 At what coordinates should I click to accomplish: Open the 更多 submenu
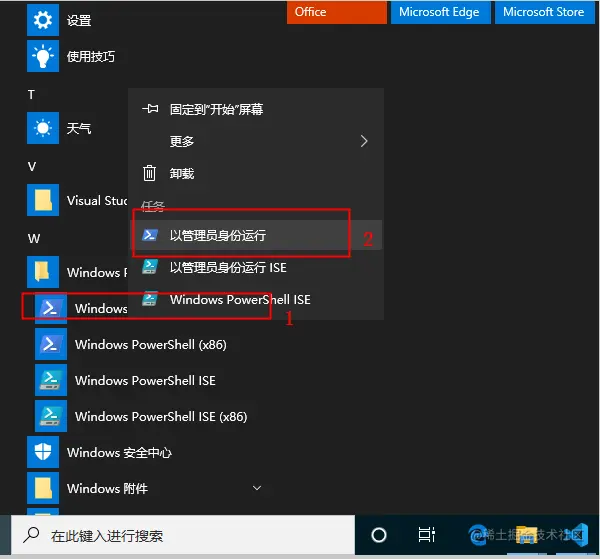[x=256, y=141]
